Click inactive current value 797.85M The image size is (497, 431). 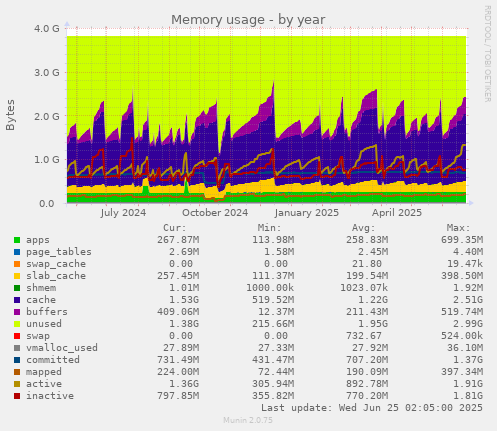pos(178,396)
